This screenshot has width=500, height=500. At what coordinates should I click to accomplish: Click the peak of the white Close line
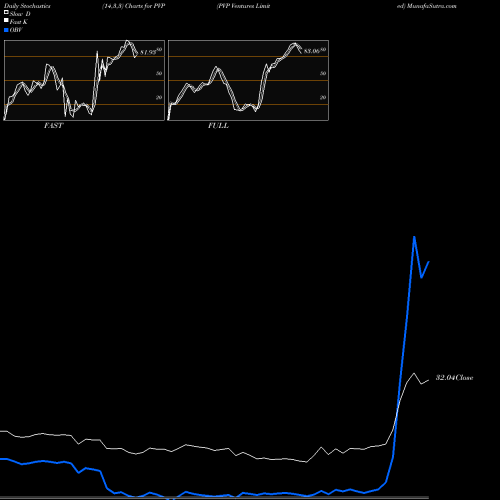(x=414, y=373)
